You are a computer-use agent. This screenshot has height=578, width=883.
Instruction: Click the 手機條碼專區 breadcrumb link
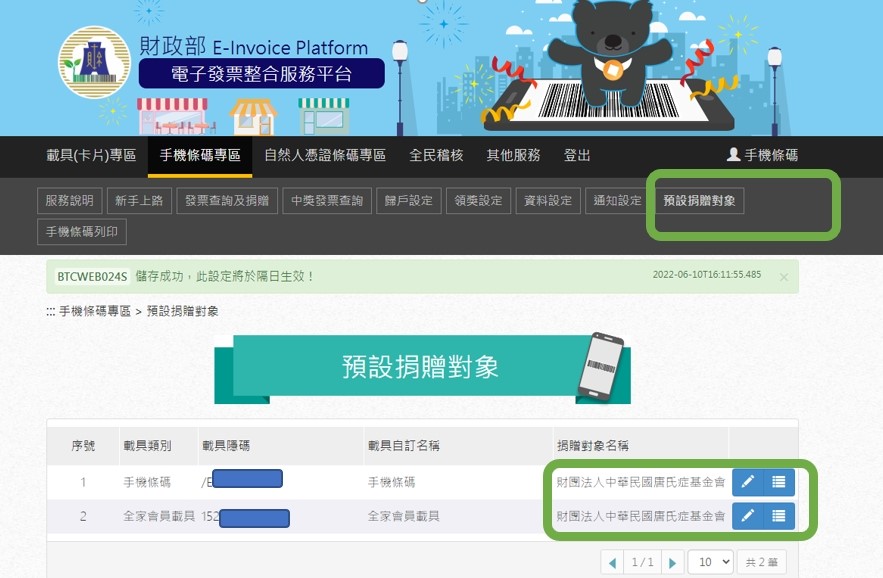95,311
